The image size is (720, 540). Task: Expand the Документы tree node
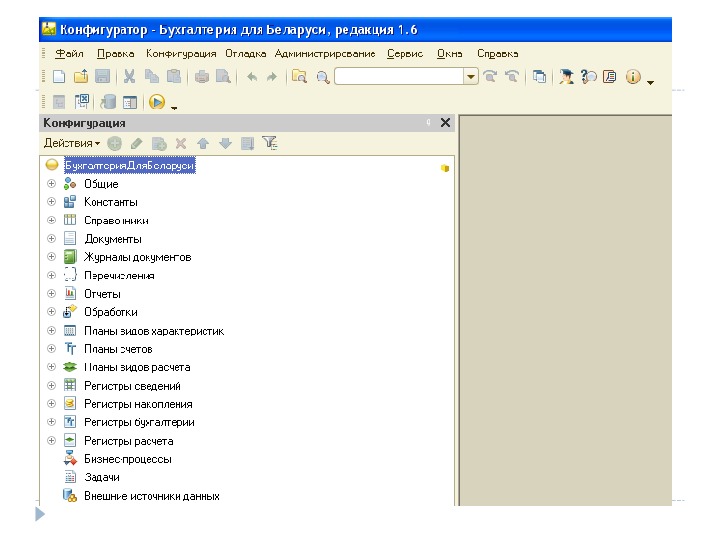(51, 238)
